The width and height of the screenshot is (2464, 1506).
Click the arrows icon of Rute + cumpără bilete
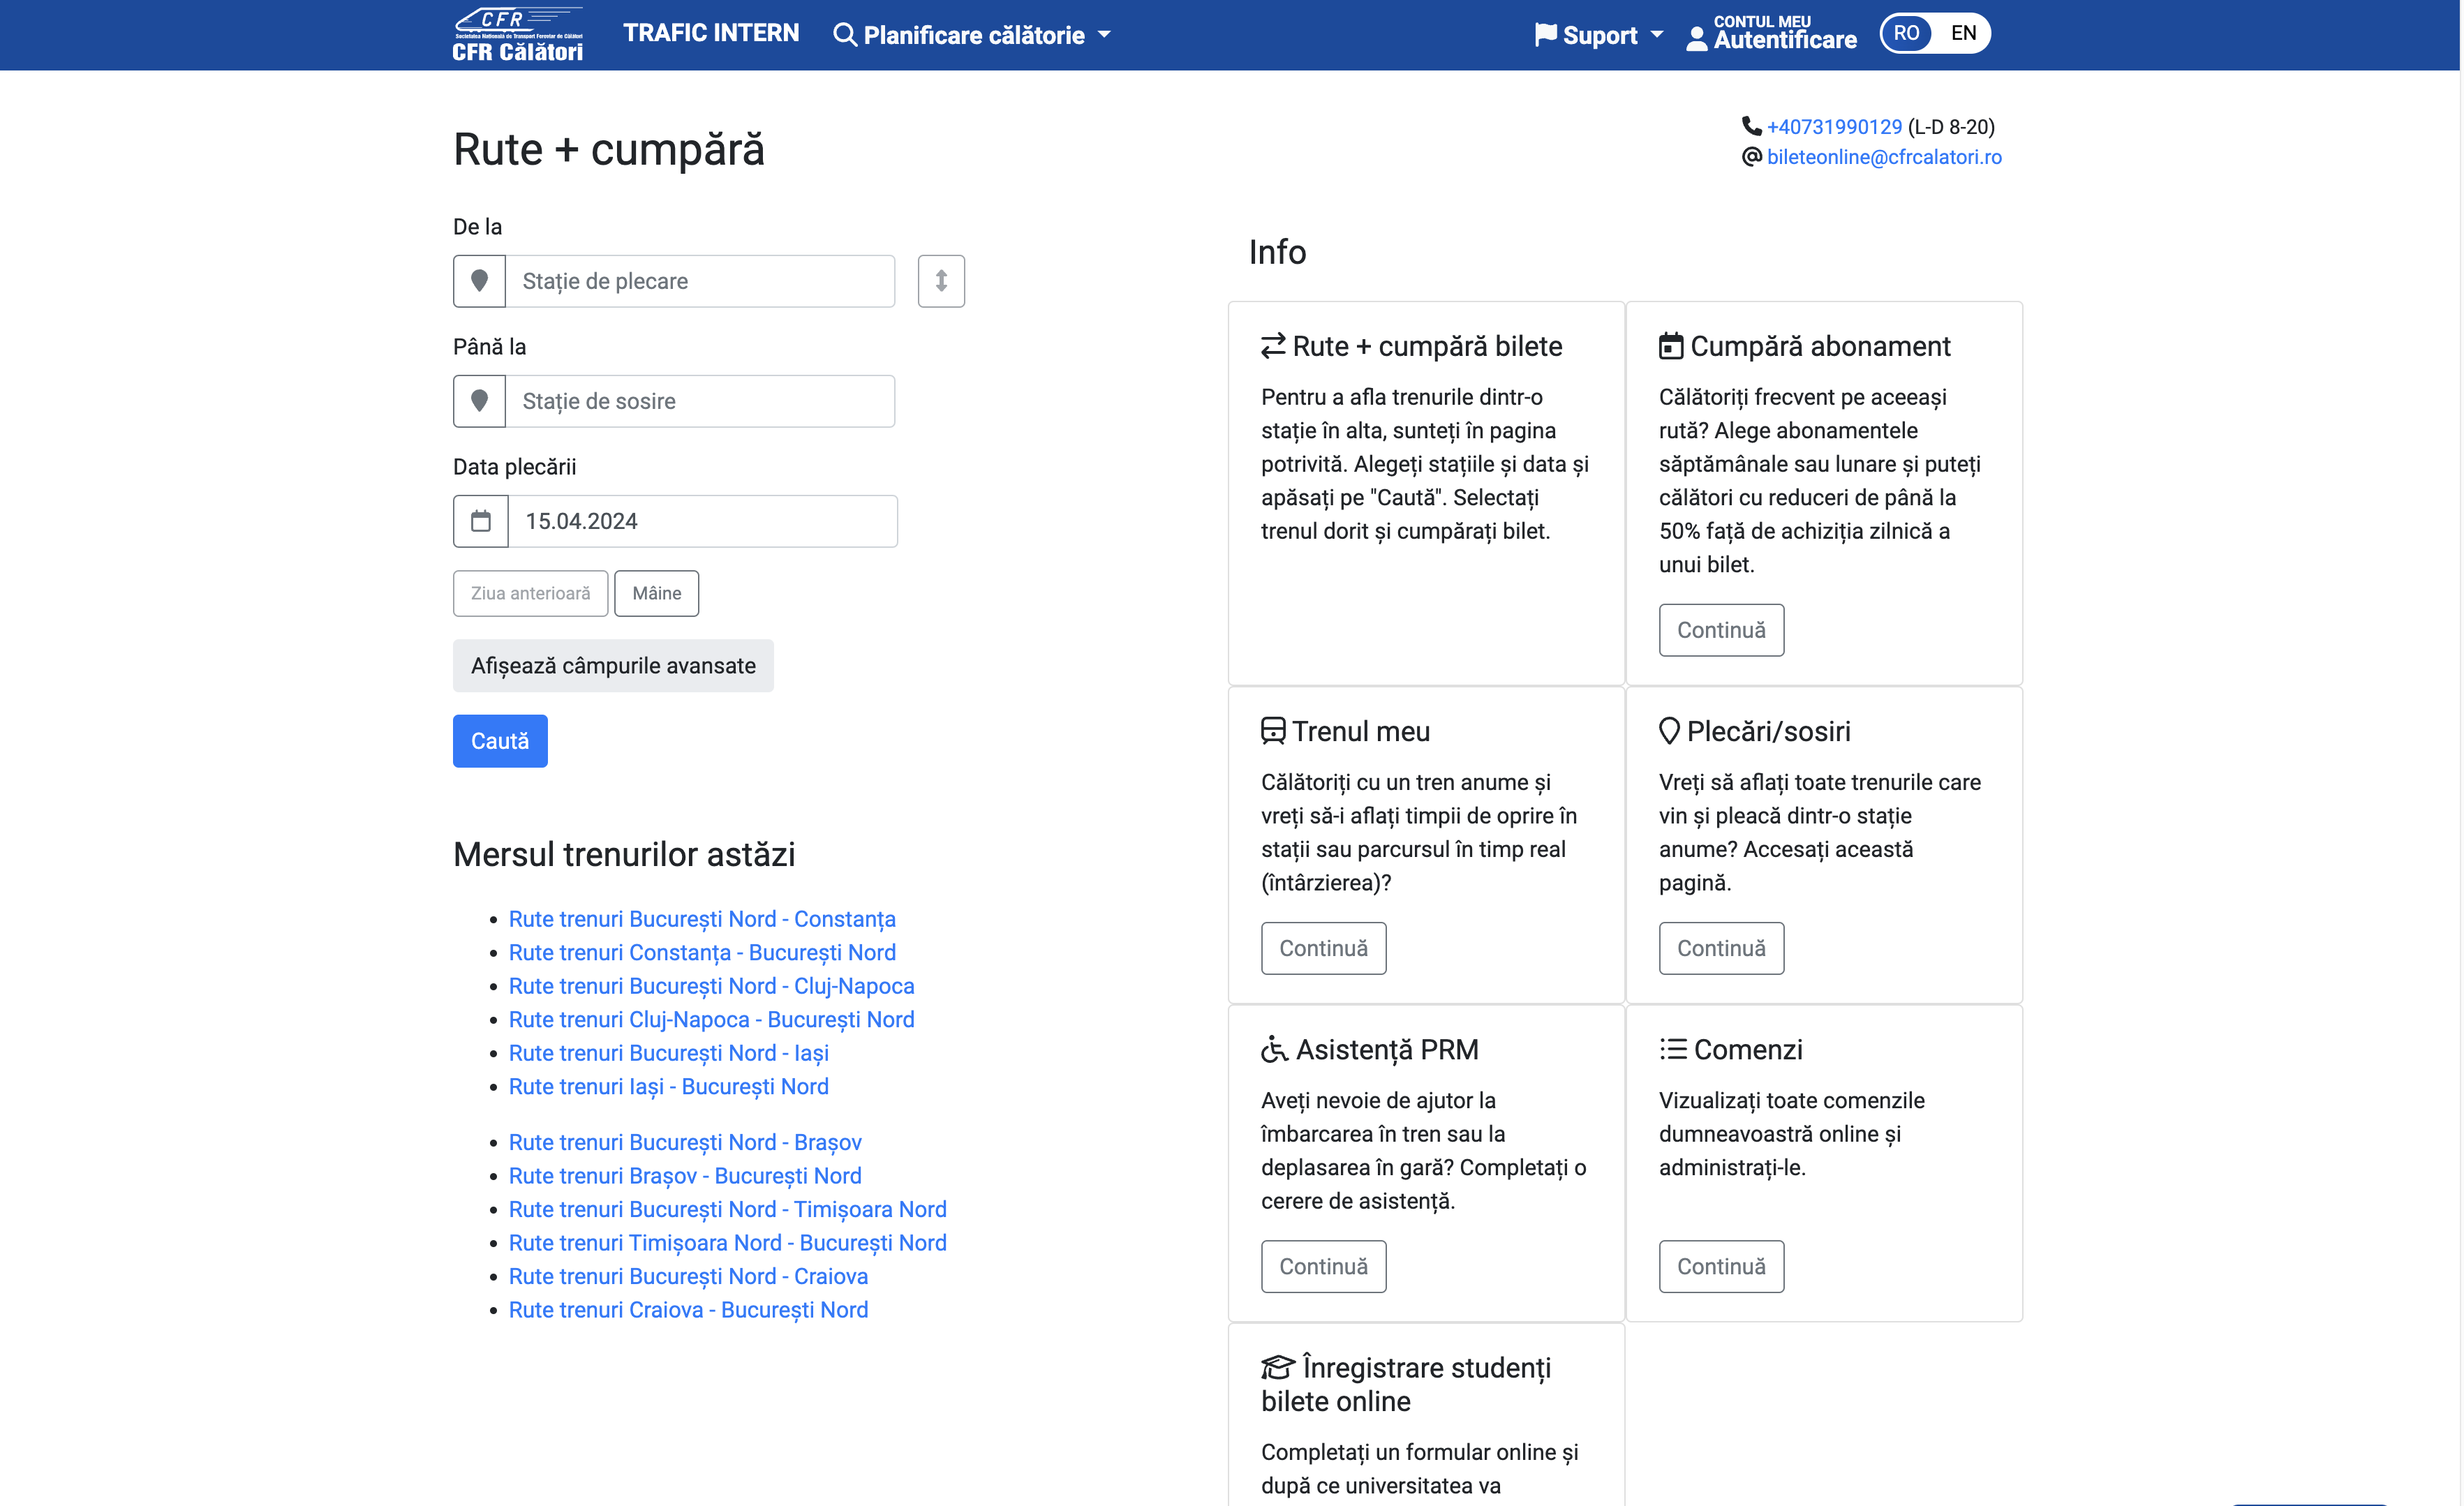tap(1273, 346)
